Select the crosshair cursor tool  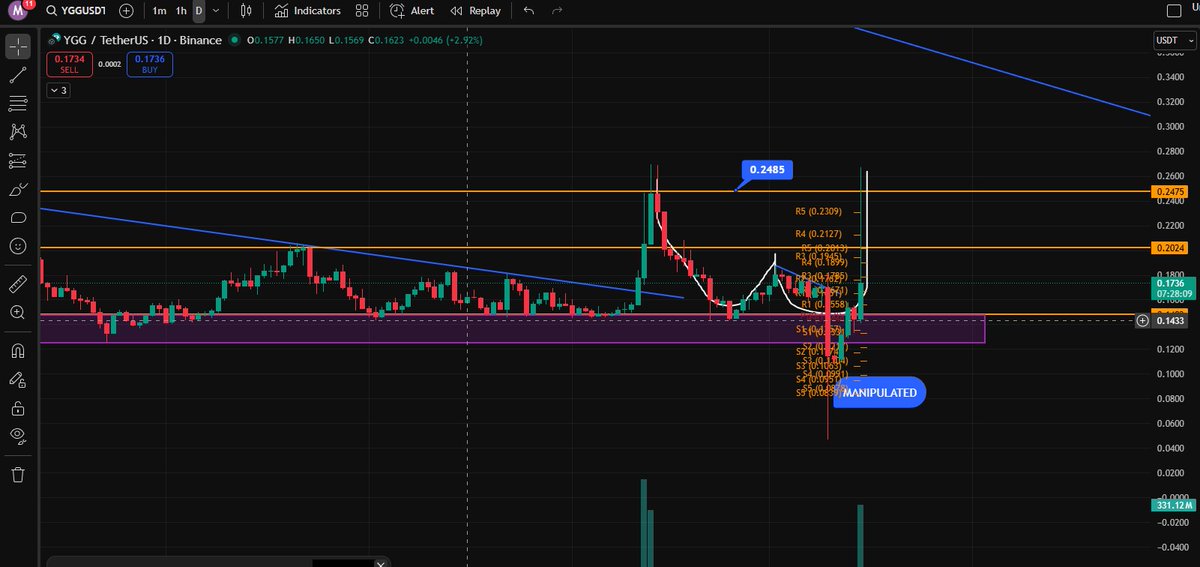(17, 46)
